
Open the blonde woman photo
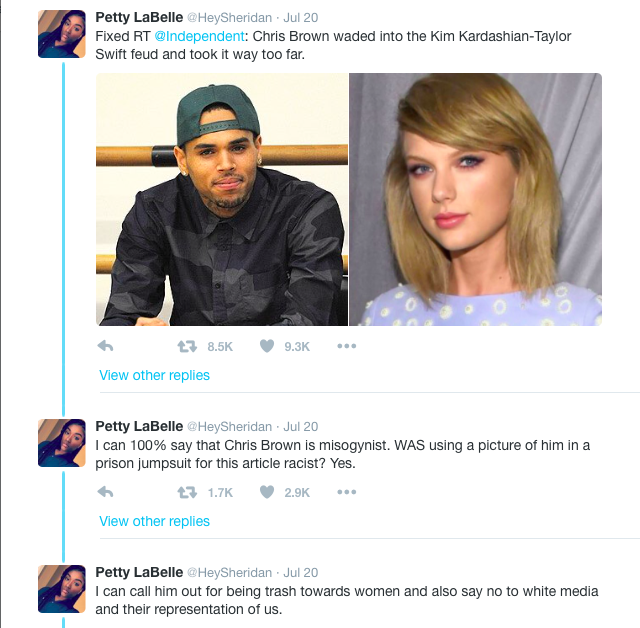[475, 199]
